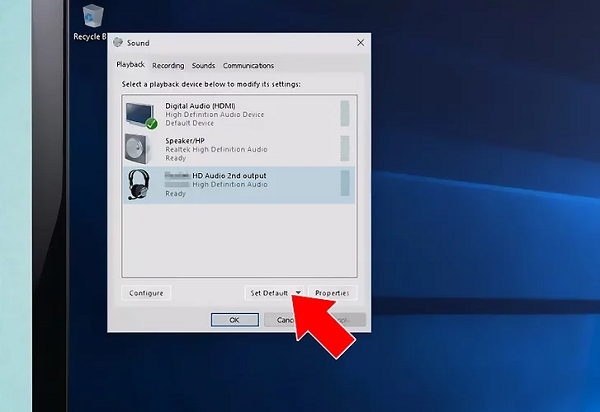The height and width of the screenshot is (412, 600).
Task: Expand the Set Default dropdown arrow
Action: [x=298, y=293]
